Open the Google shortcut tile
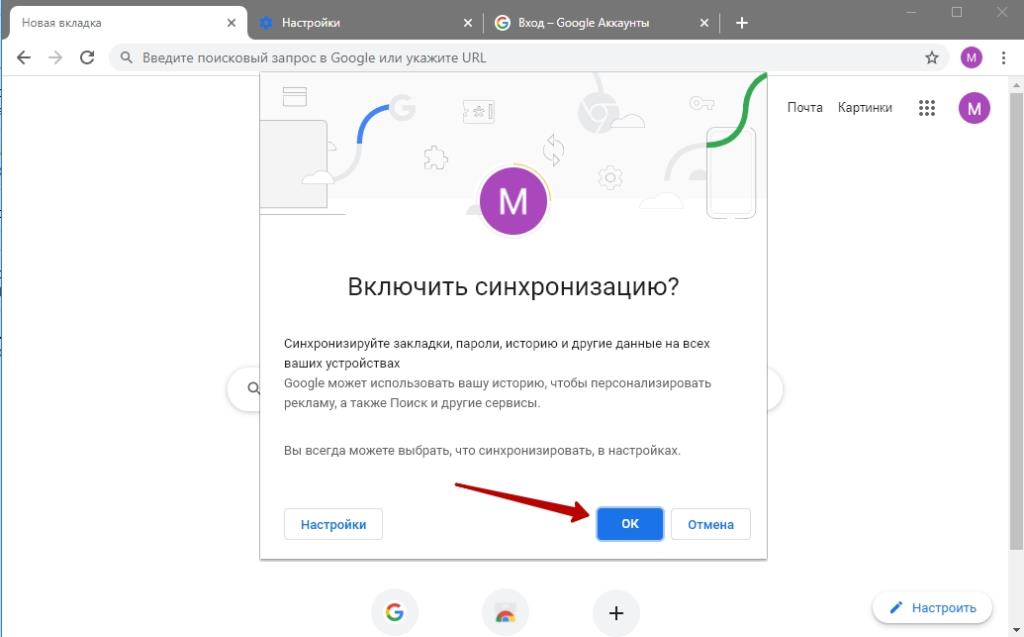This screenshot has width=1024, height=637. click(x=394, y=612)
